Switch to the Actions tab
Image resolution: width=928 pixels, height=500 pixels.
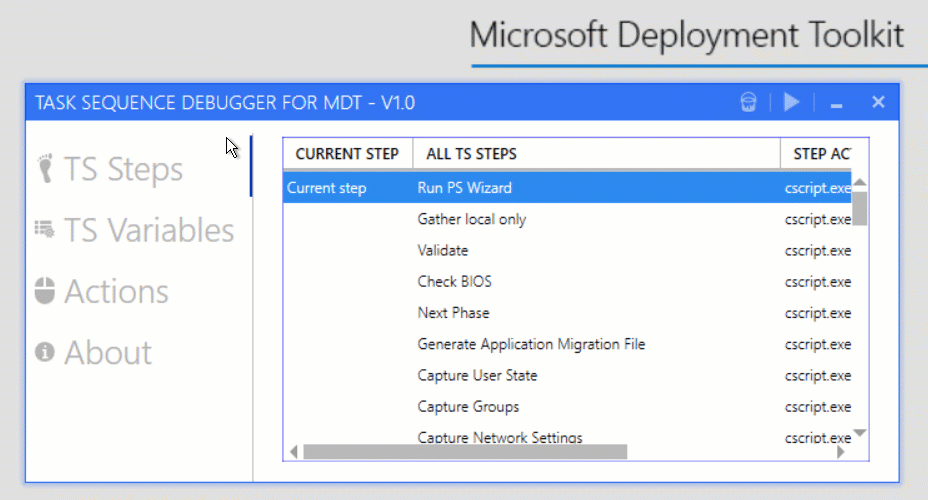pos(116,291)
